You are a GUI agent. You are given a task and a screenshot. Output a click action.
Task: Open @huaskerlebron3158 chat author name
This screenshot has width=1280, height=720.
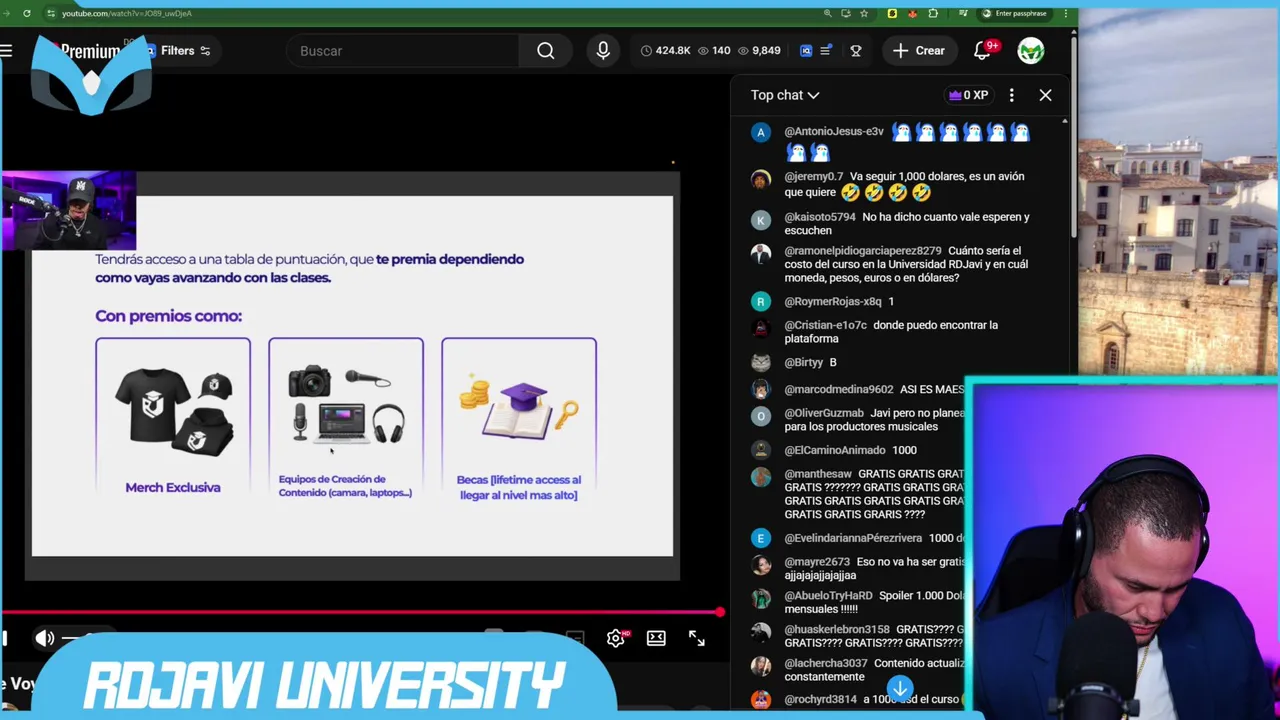point(837,629)
